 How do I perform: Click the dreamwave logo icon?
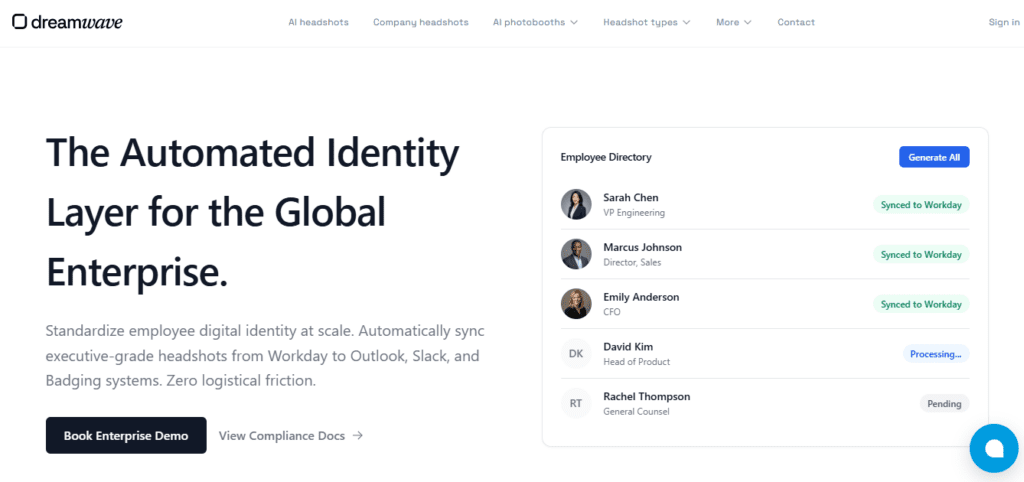[x=19, y=22]
